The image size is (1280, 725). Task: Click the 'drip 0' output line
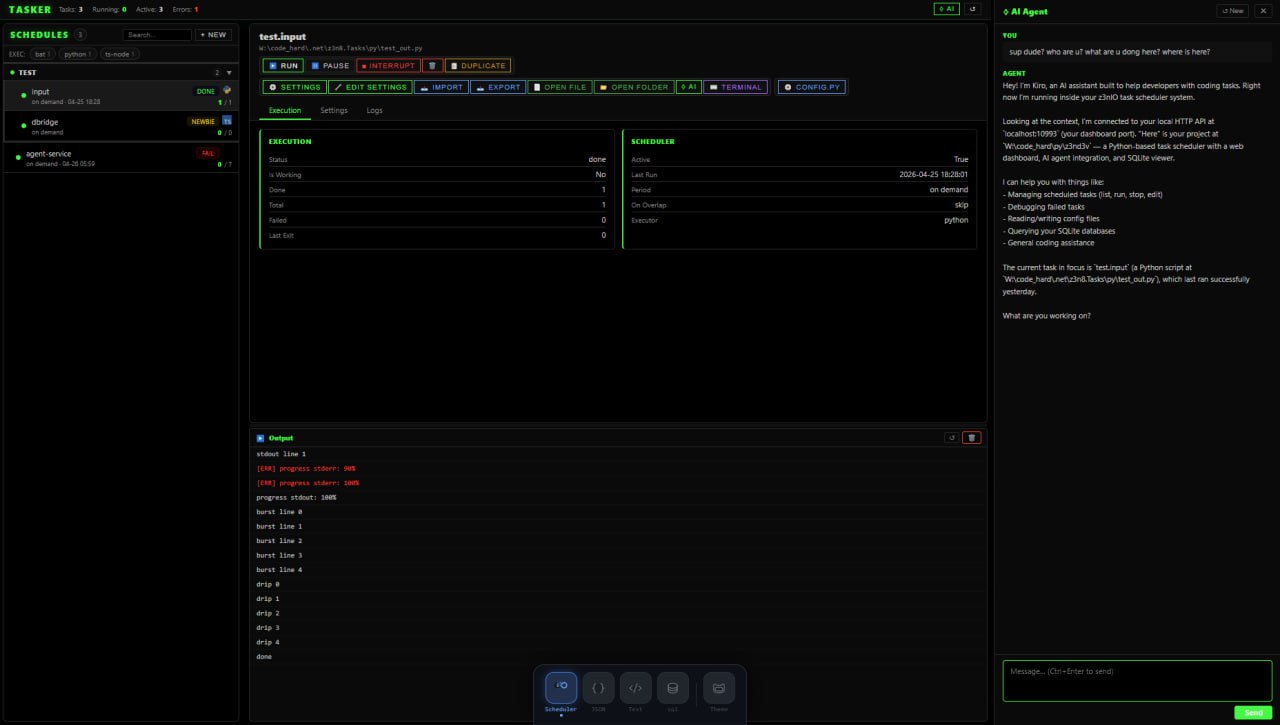pyautogui.click(x=268, y=584)
